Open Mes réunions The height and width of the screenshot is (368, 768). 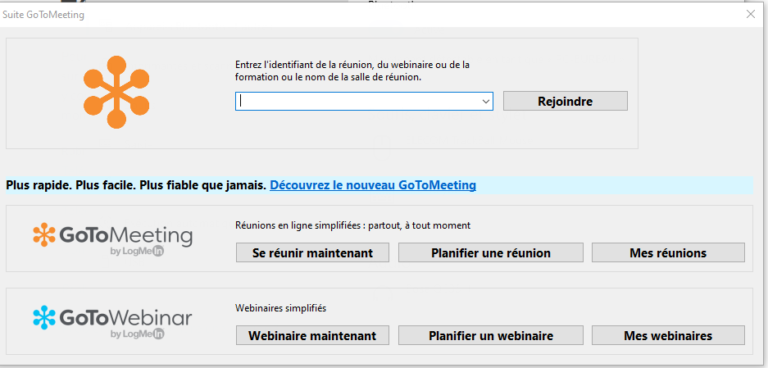[x=668, y=253]
